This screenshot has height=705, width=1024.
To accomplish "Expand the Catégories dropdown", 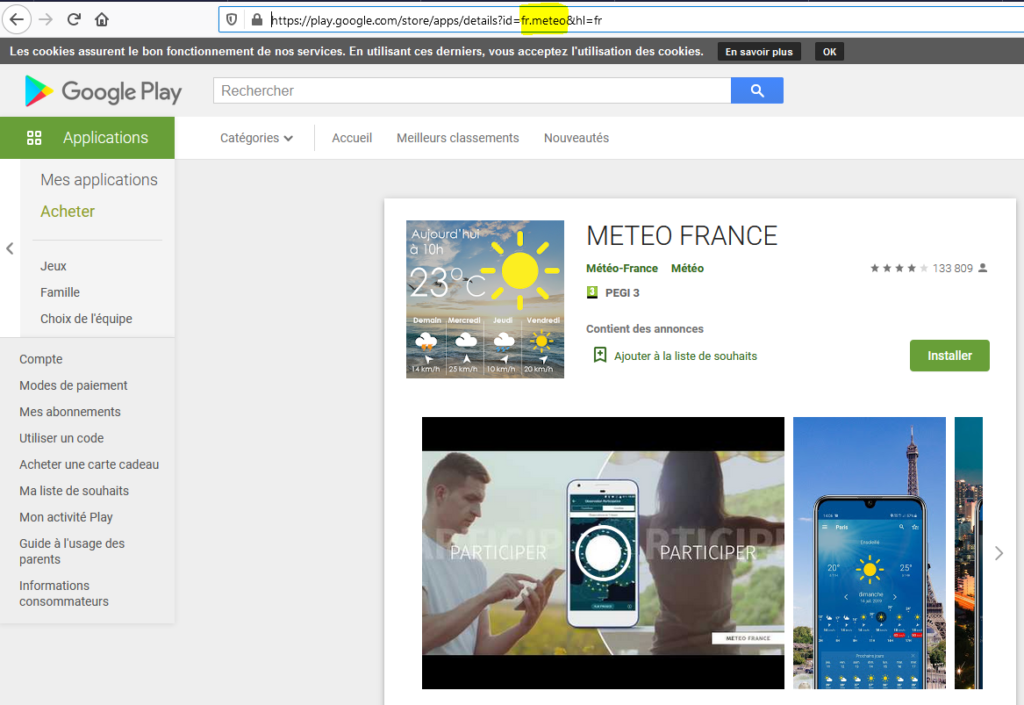I will pyautogui.click(x=256, y=138).
